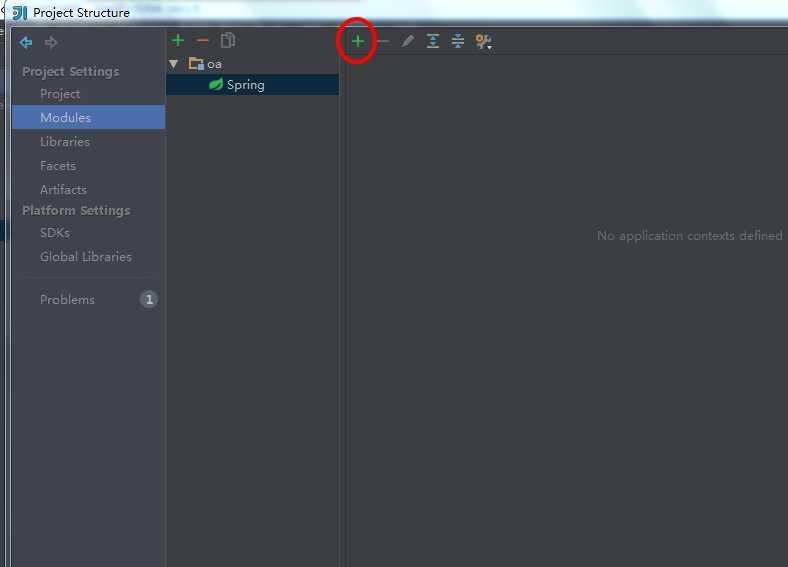
Task: Open the Project settings page
Action: click(60, 94)
